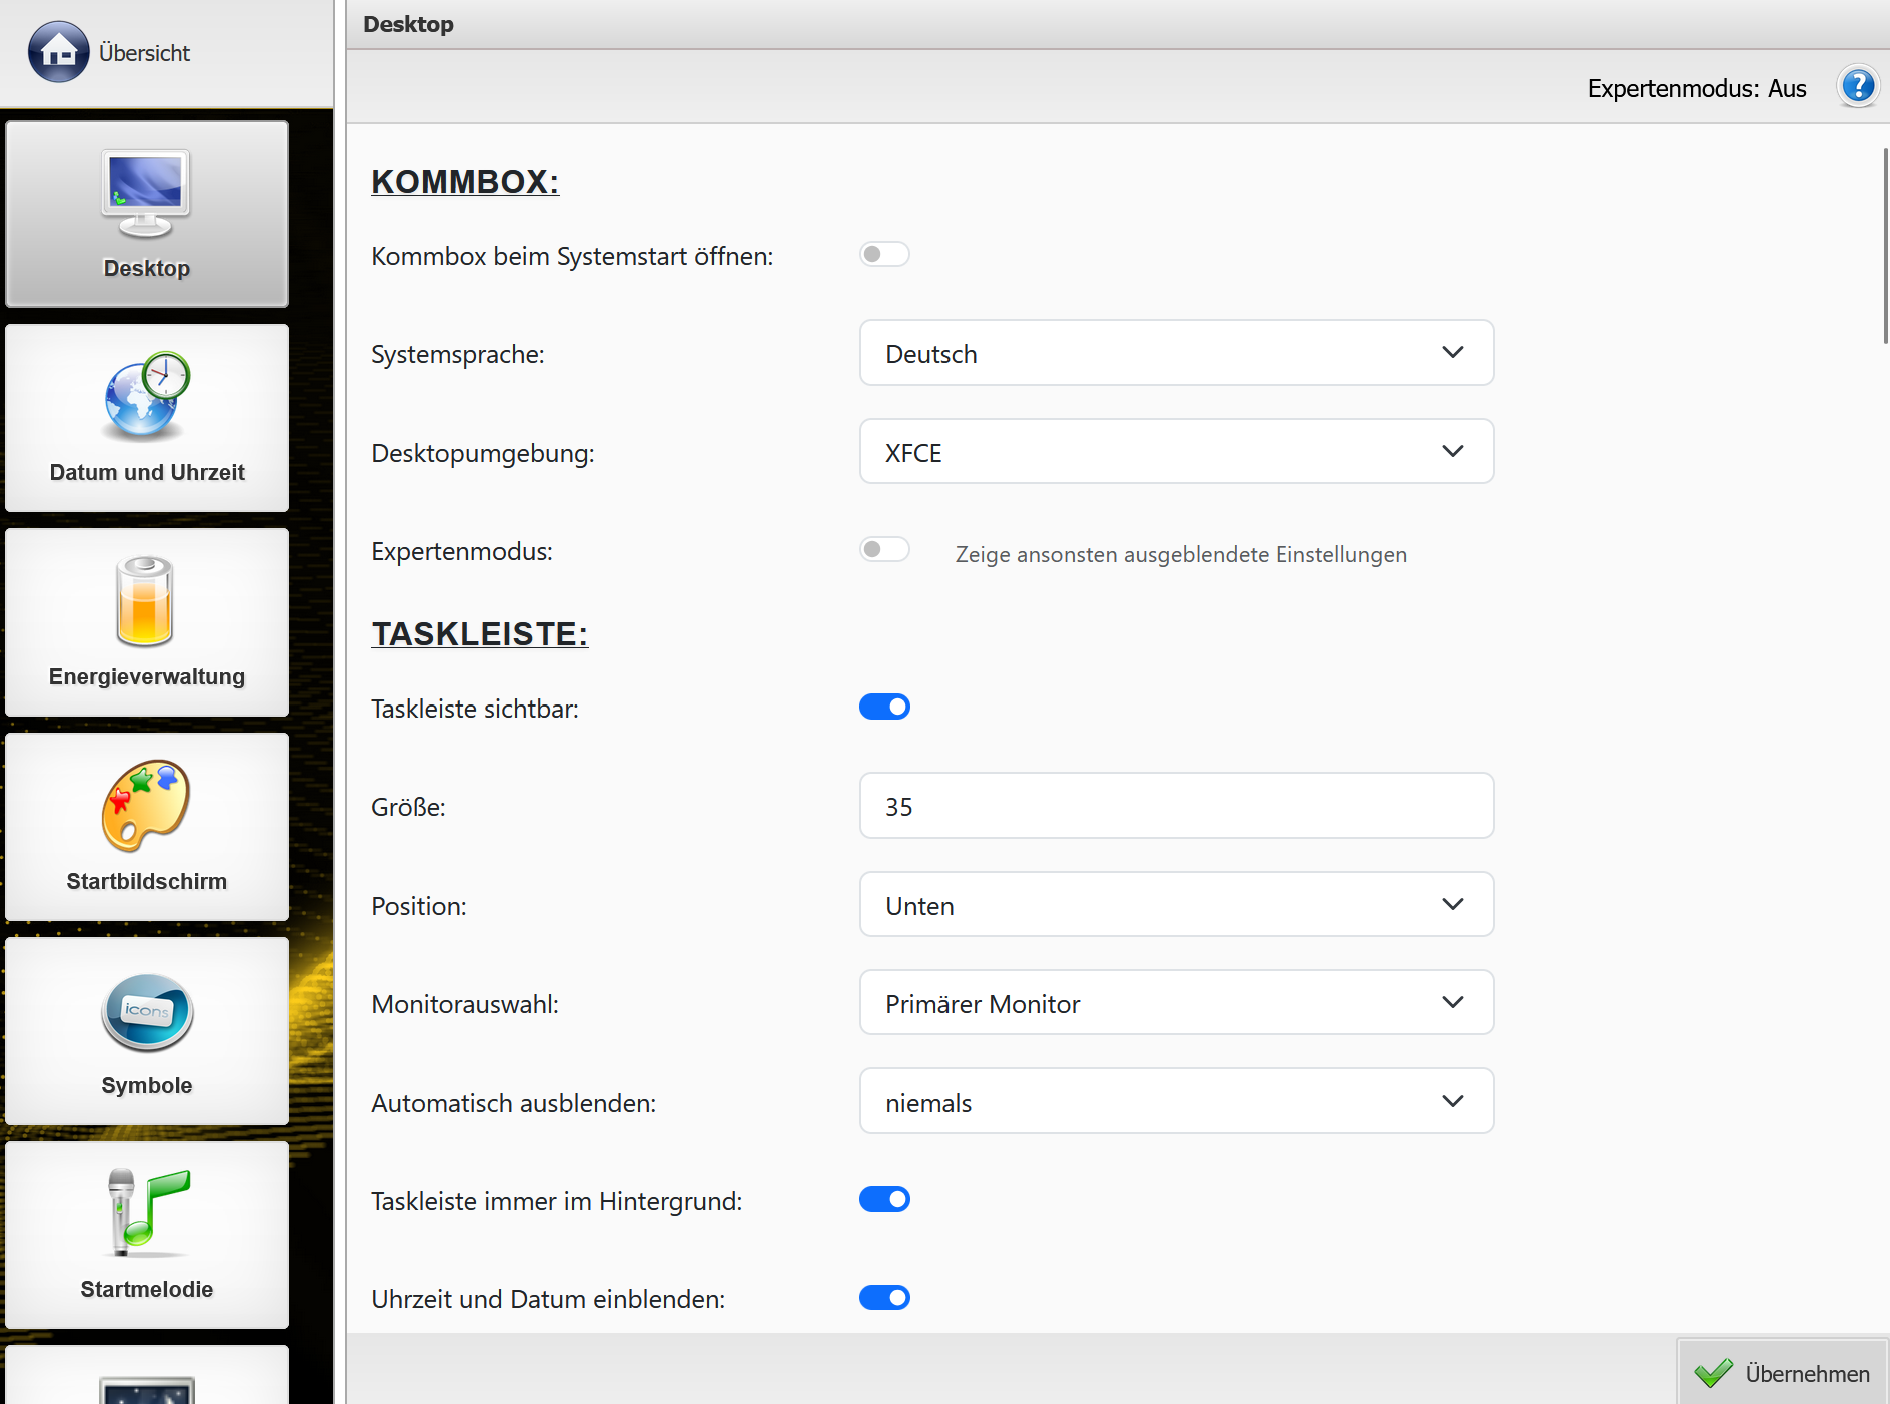Image resolution: width=1890 pixels, height=1404 pixels.
Task: Open the Symbole icons category
Action: [146, 1012]
